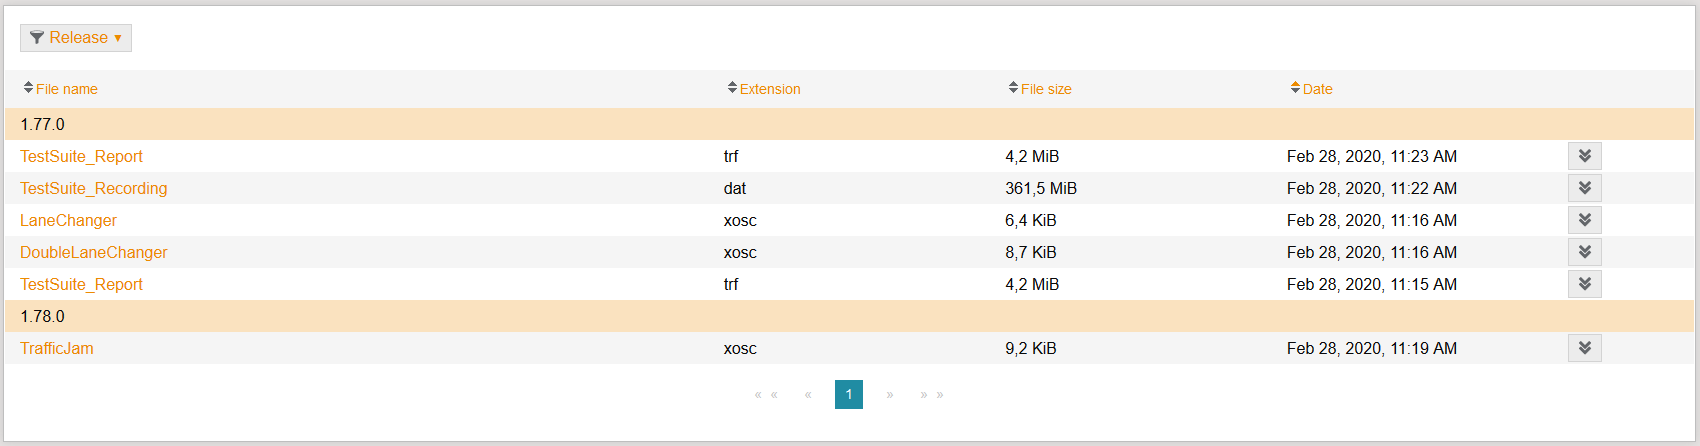This screenshot has width=1700, height=446.
Task: Go to the previous results page
Action: (x=808, y=395)
